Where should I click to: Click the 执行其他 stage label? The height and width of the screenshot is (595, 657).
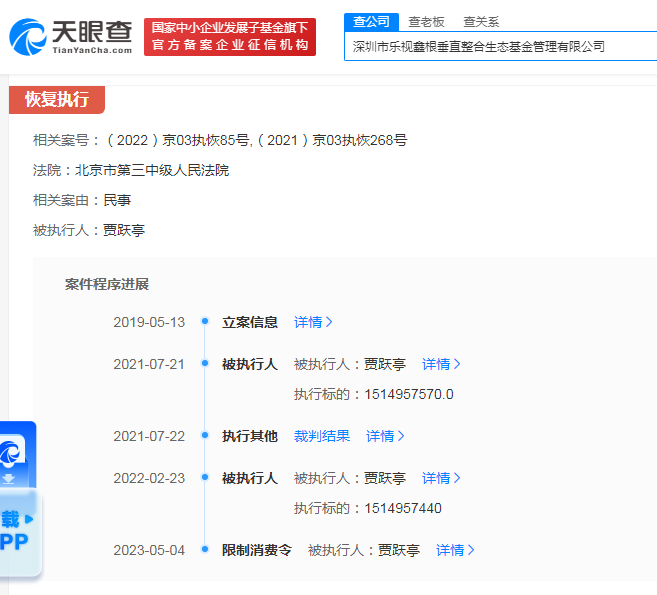[250, 436]
